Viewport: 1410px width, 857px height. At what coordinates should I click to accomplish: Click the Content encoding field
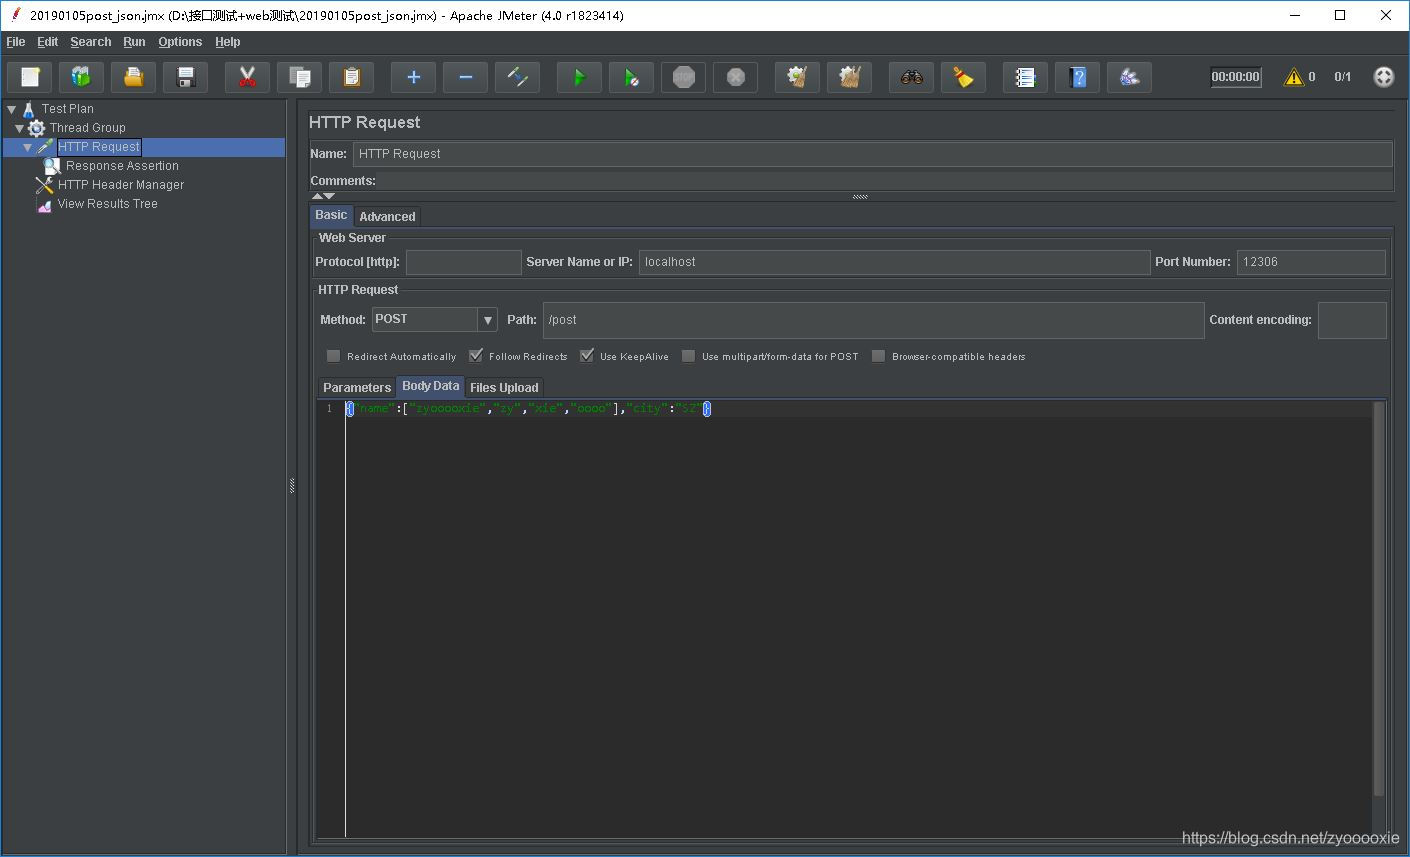(x=1352, y=320)
